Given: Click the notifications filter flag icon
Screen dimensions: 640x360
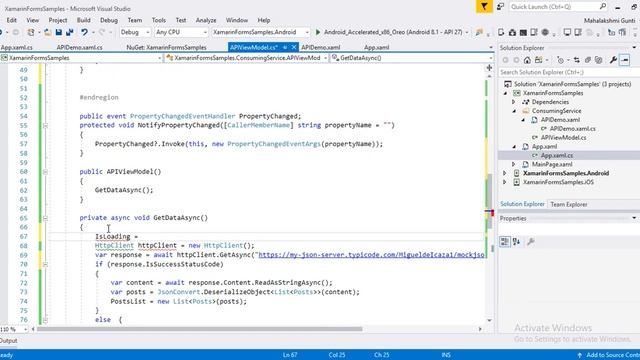Looking at the screenshot, I should coord(484,7).
